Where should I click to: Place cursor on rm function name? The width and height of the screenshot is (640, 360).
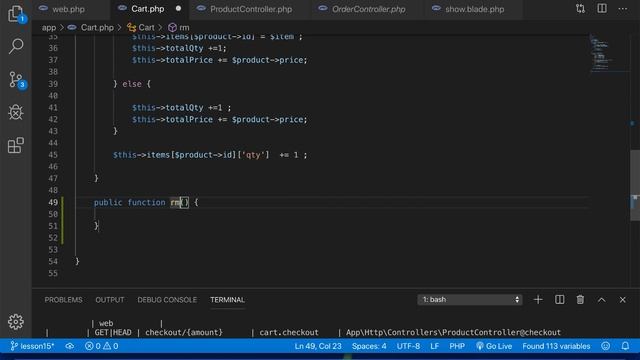pyautogui.click(x=175, y=202)
